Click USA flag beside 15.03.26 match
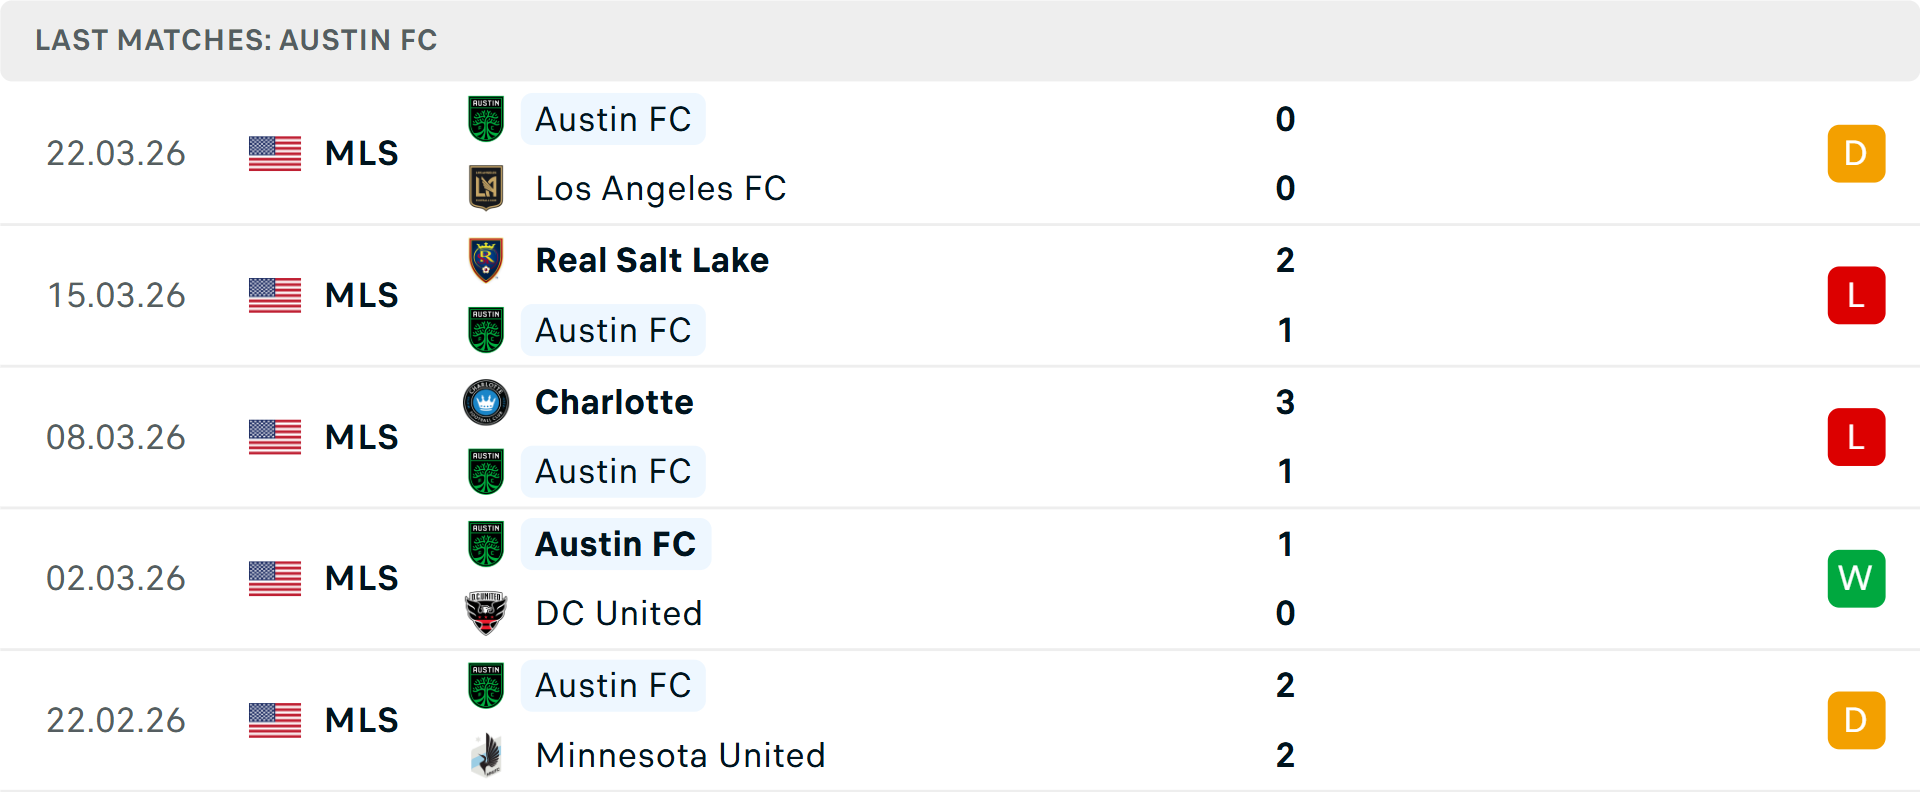 (275, 295)
